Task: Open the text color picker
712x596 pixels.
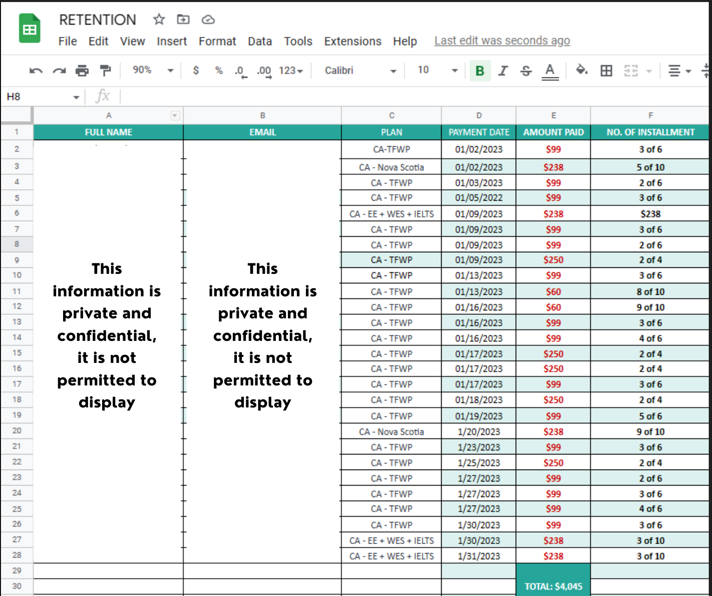Action: tap(550, 71)
